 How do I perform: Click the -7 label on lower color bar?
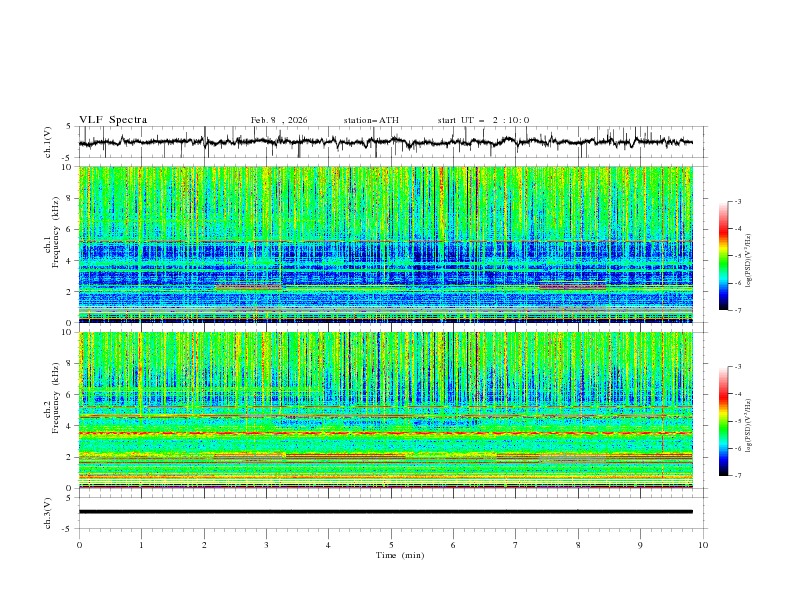point(738,476)
